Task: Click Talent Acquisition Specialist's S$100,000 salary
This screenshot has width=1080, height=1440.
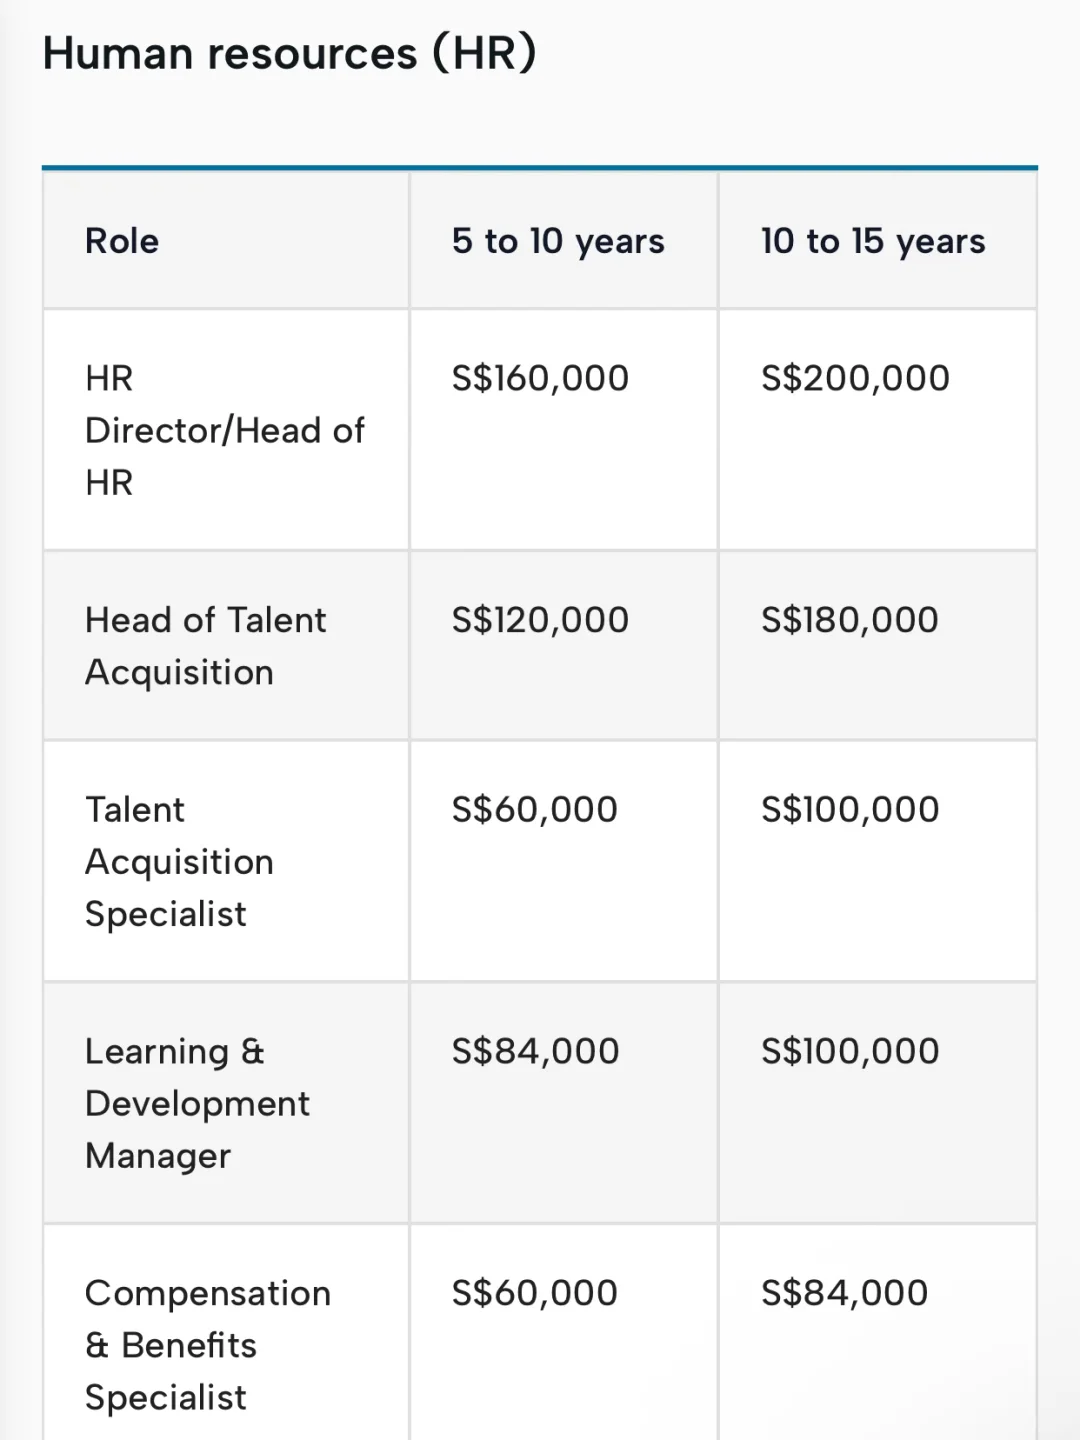Action: tap(850, 809)
